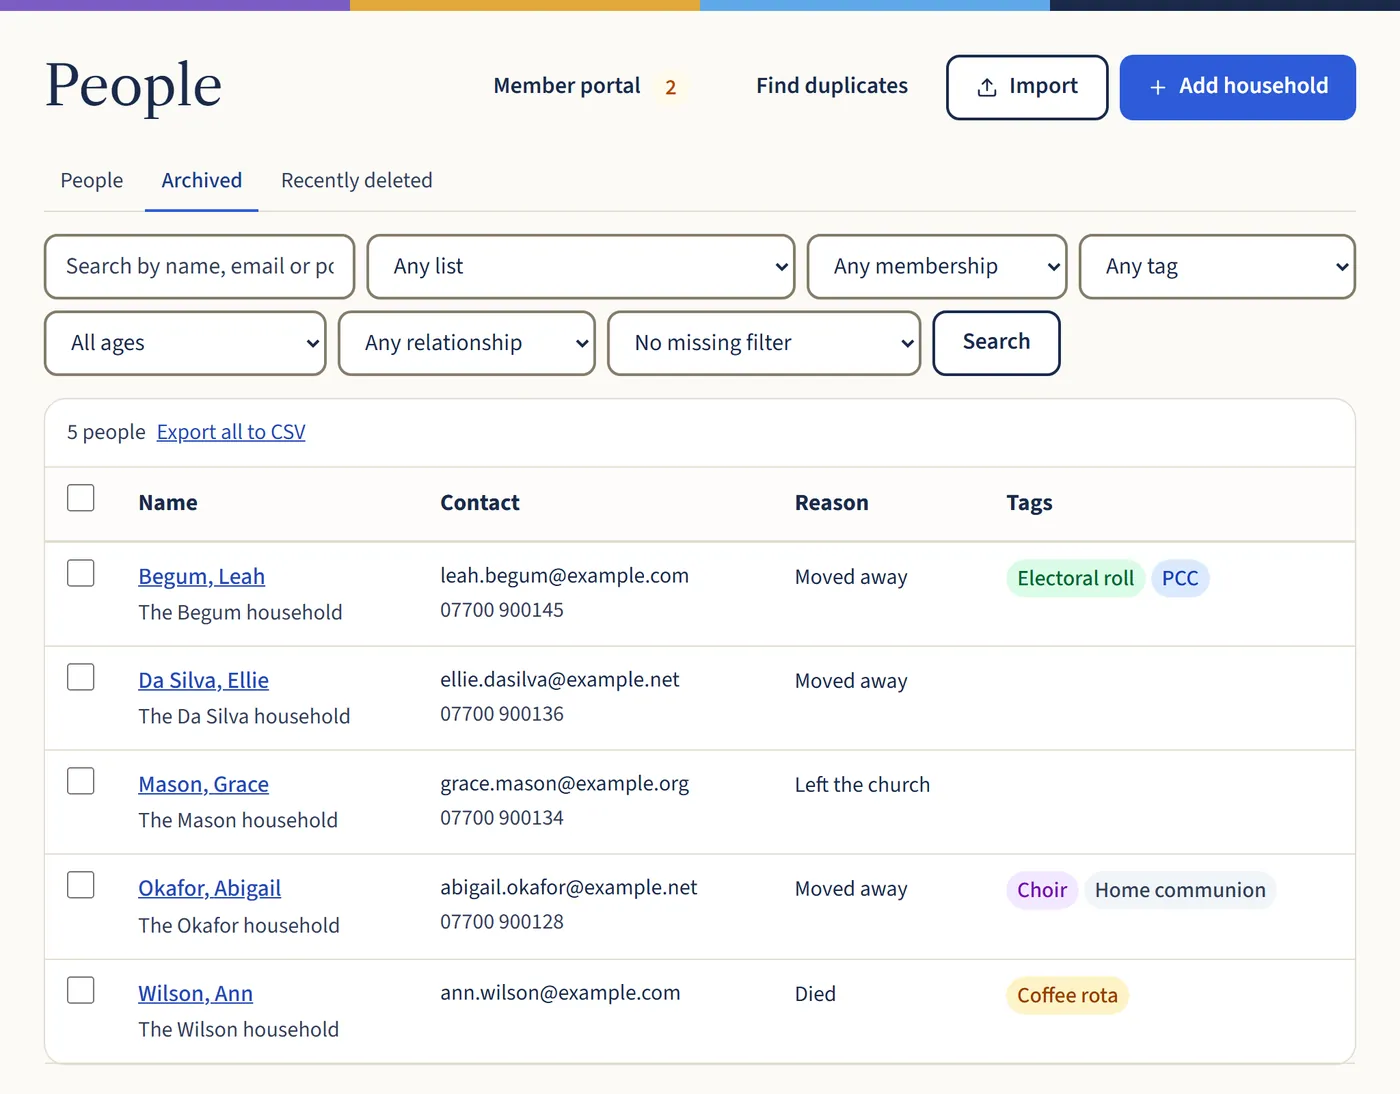
Task: Click the Name column header
Action: (x=168, y=503)
